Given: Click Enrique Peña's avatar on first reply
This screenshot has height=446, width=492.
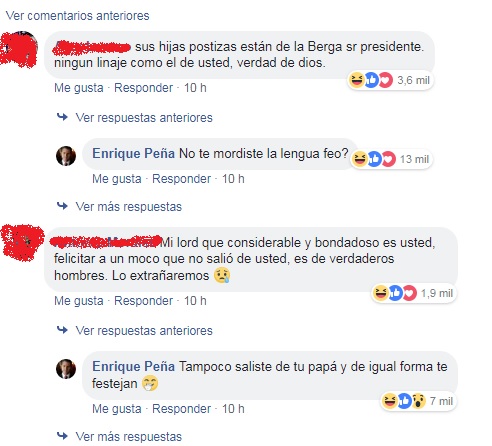Looking at the screenshot, I should tap(66, 156).
